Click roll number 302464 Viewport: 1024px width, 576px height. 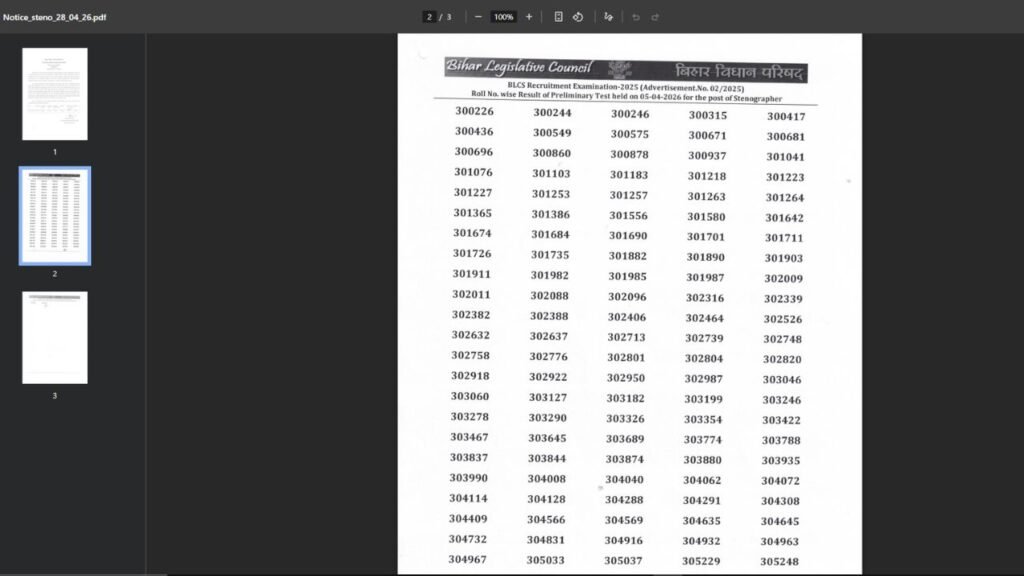[705, 318]
